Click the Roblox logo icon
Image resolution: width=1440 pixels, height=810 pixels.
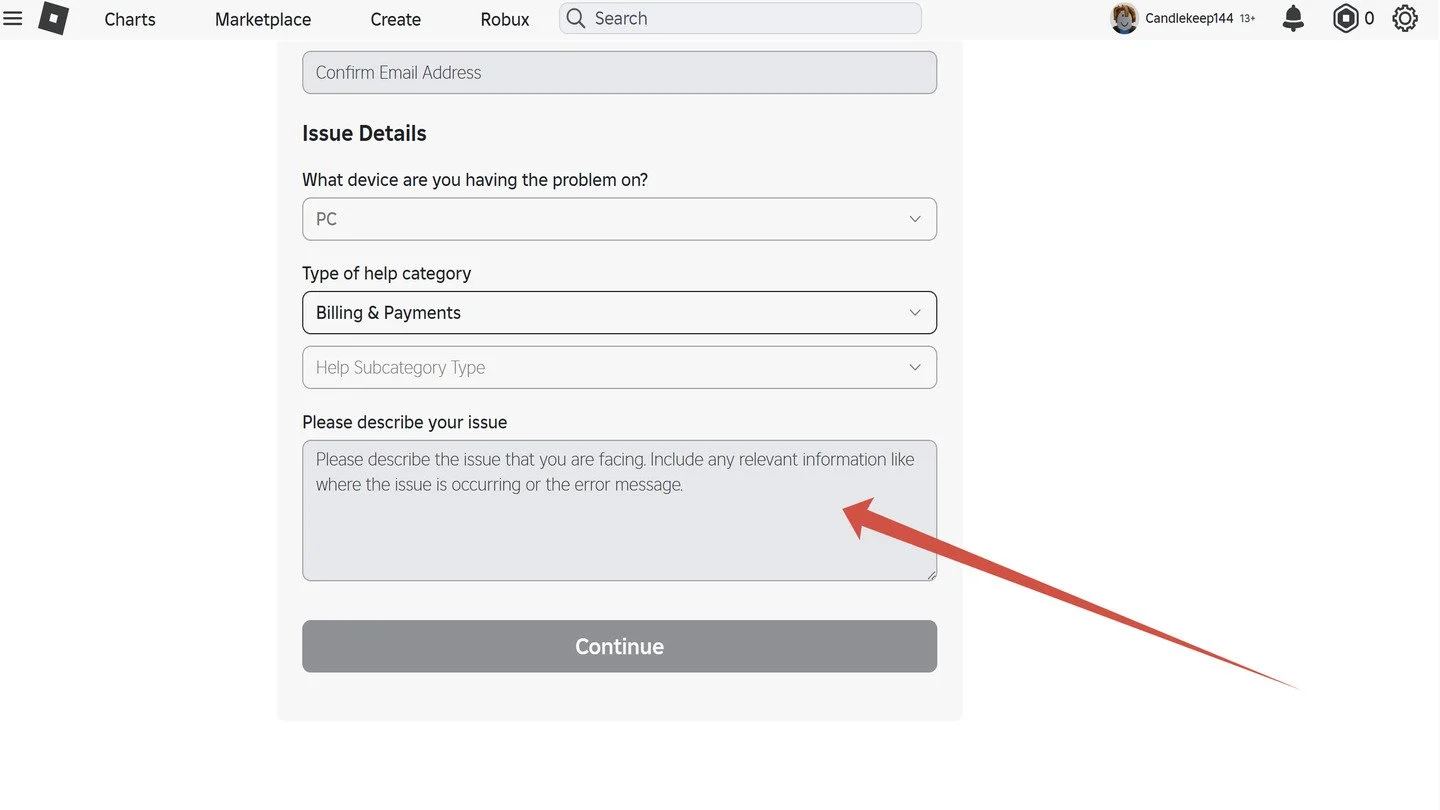pyautogui.click(x=53, y=18)
